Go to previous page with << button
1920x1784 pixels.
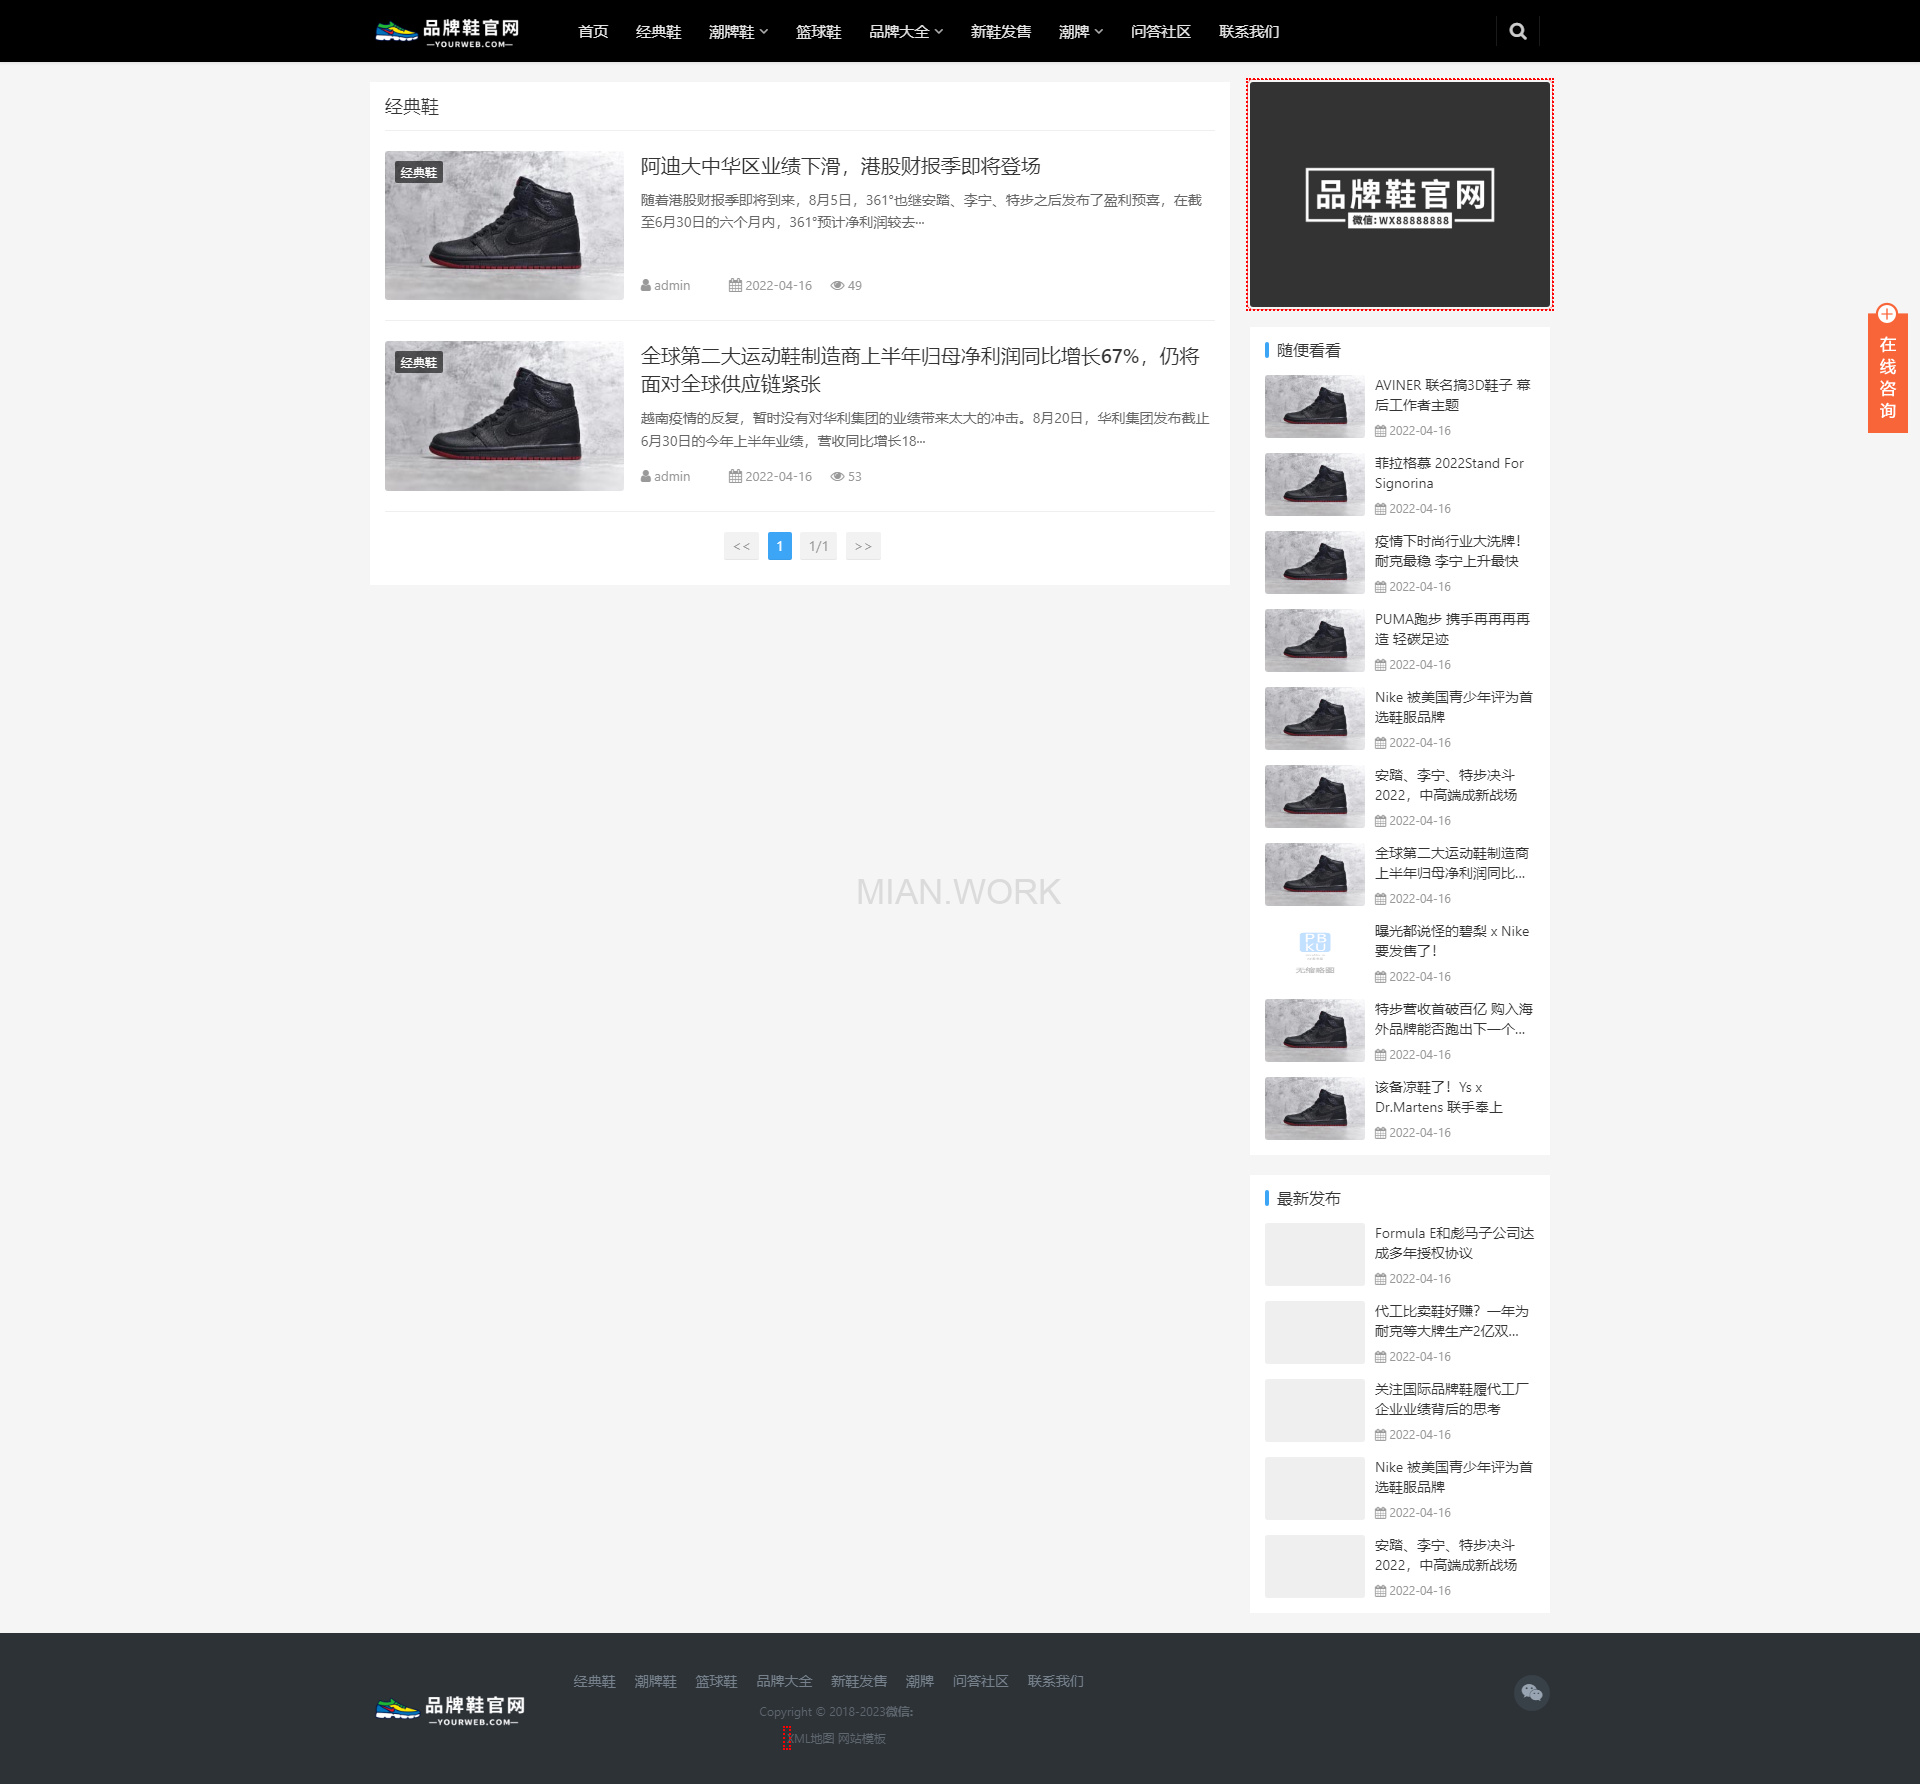coord(741,546)
